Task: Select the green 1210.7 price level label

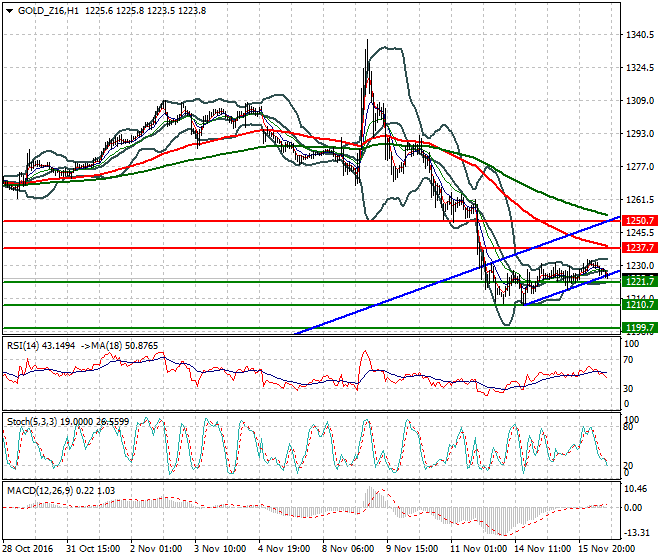Action: click(640, 304)
